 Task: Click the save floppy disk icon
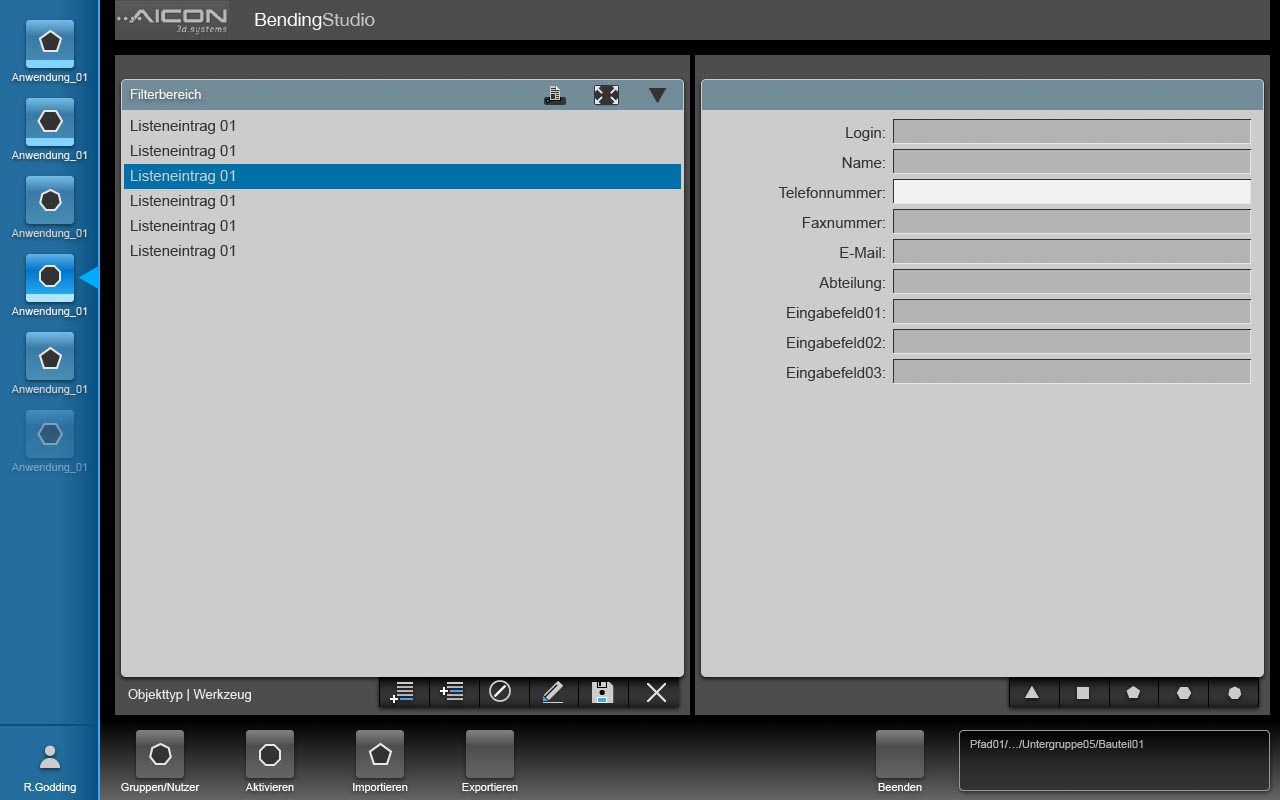(603, 692)
